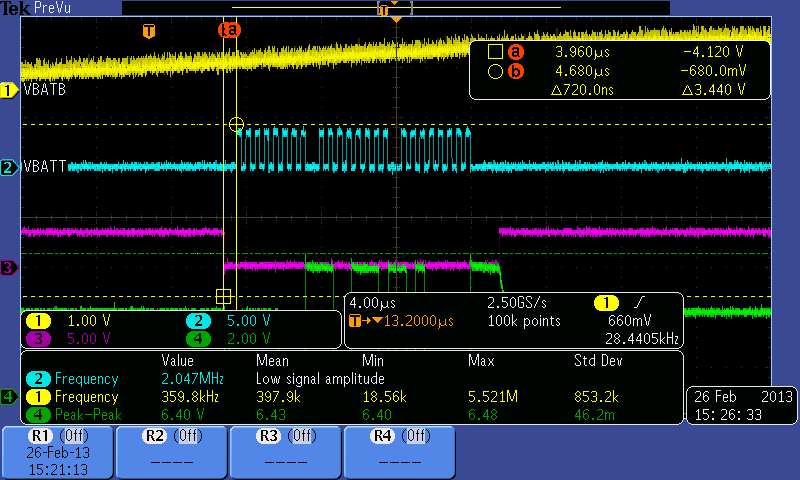The width and height of the screenshot is (800, 480).
Task: Click channel 1 badge beside Frequency measurement
Action: point(38,396)
